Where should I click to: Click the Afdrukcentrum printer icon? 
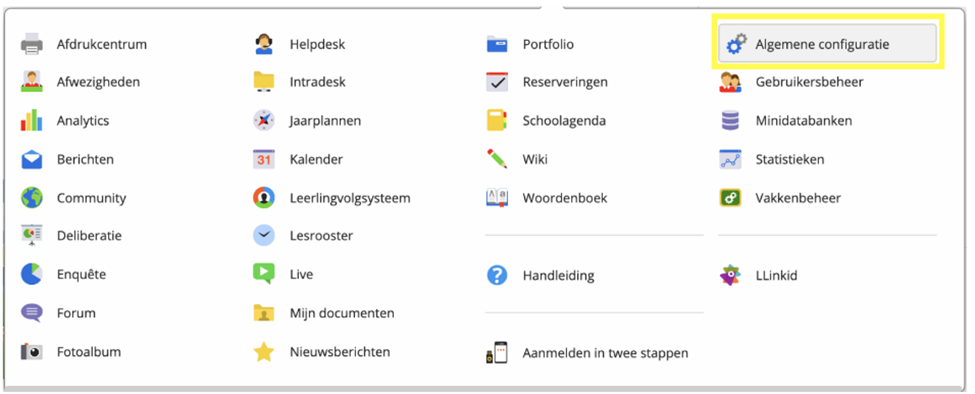click(31, 44)
